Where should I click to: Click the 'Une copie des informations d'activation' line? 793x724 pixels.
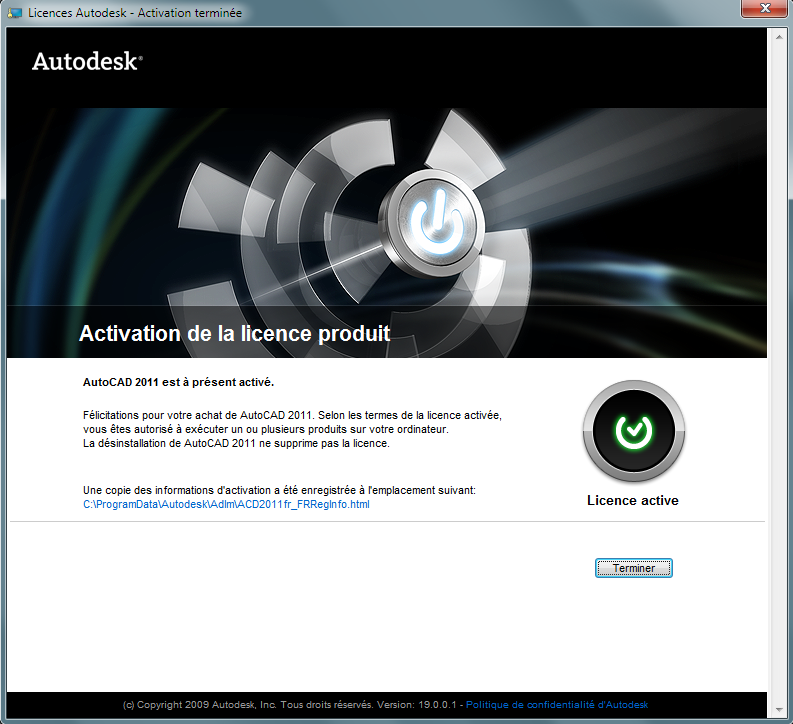click(x=279, y=490)
